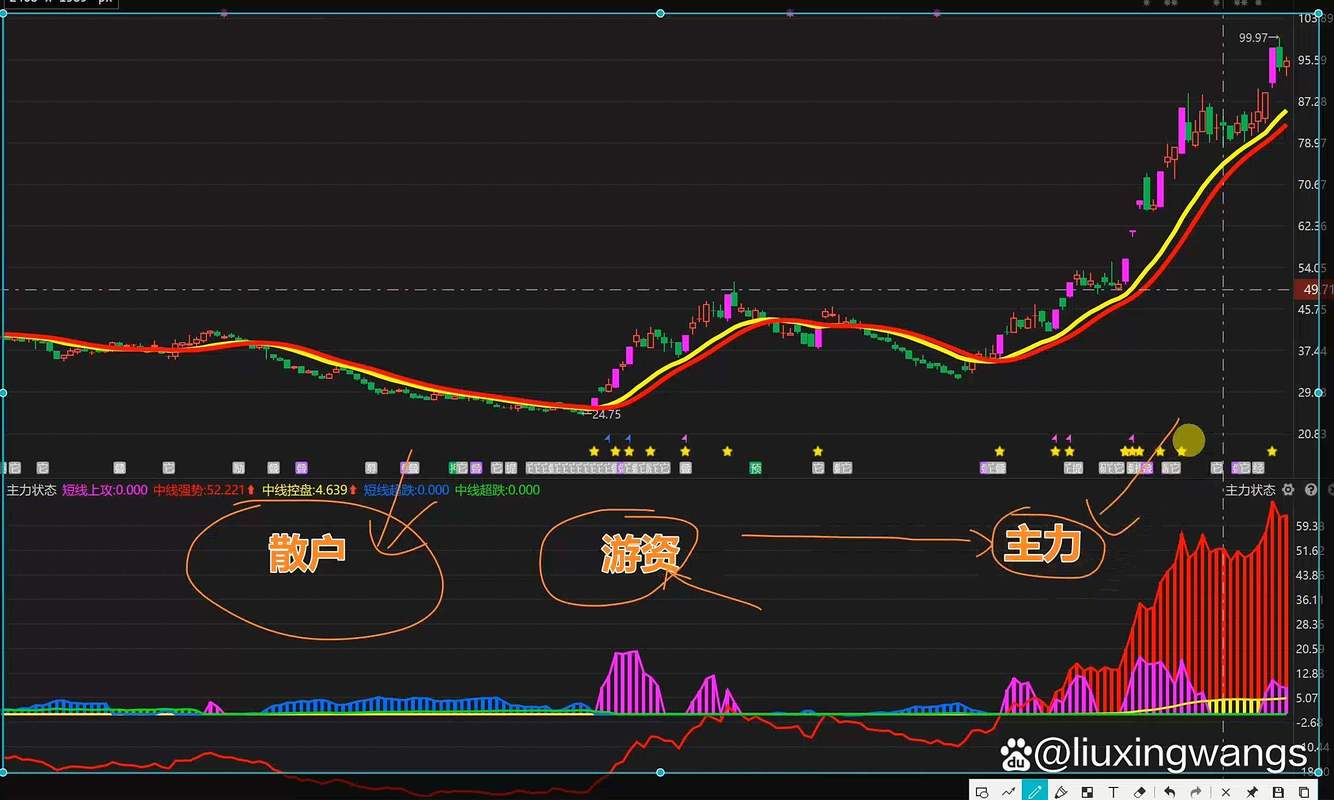This screenshot has height=800, width=1334.
Task: Click 短线超跌:0.000 indicator value
Action: click(x=406, y=490)
